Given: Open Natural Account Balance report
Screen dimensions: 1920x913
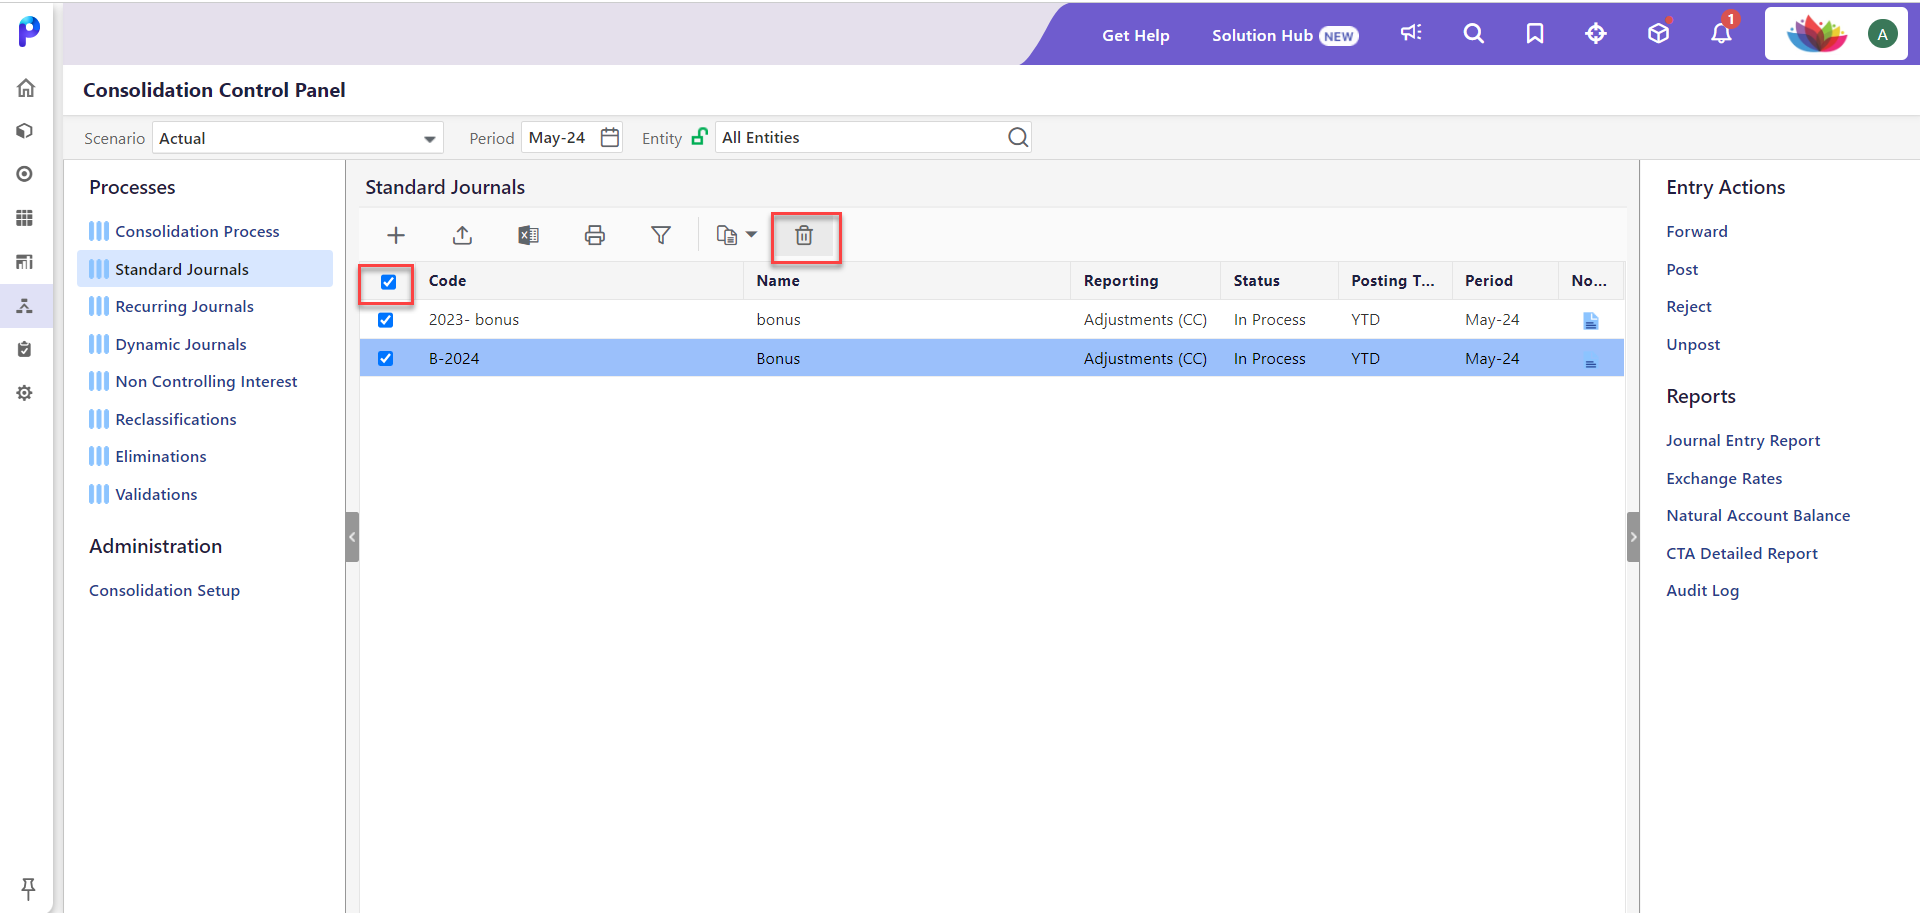Looking at the screenshot, I should tap(1758, 515).
